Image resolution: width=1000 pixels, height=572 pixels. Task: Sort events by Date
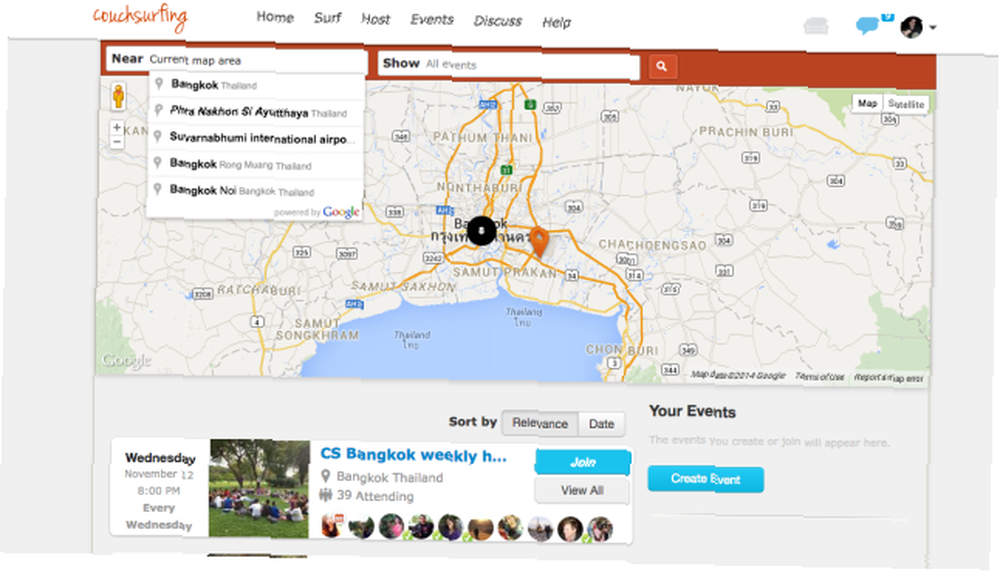pos(601,424)
